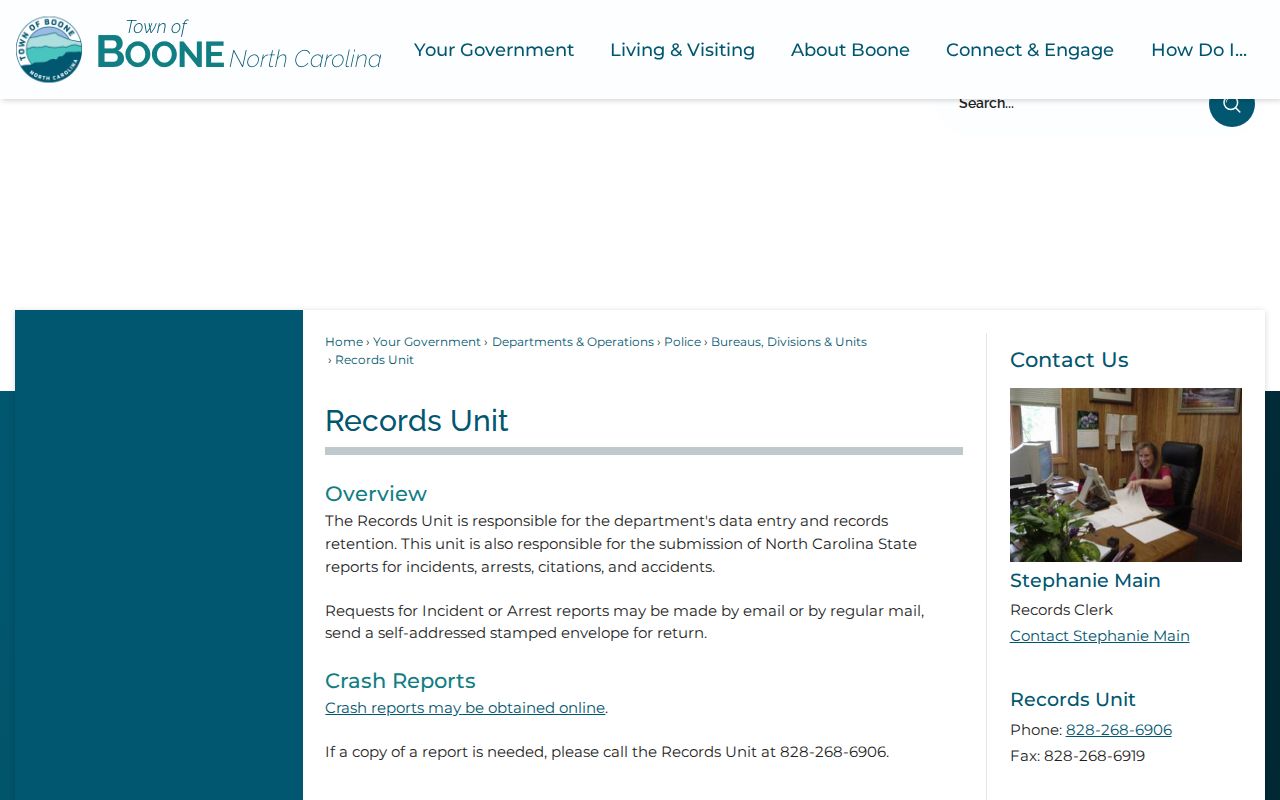The image size is (1280, 800).
Task: Click the Records Unit sidebar contact heading
Action: click(1073, 700)
